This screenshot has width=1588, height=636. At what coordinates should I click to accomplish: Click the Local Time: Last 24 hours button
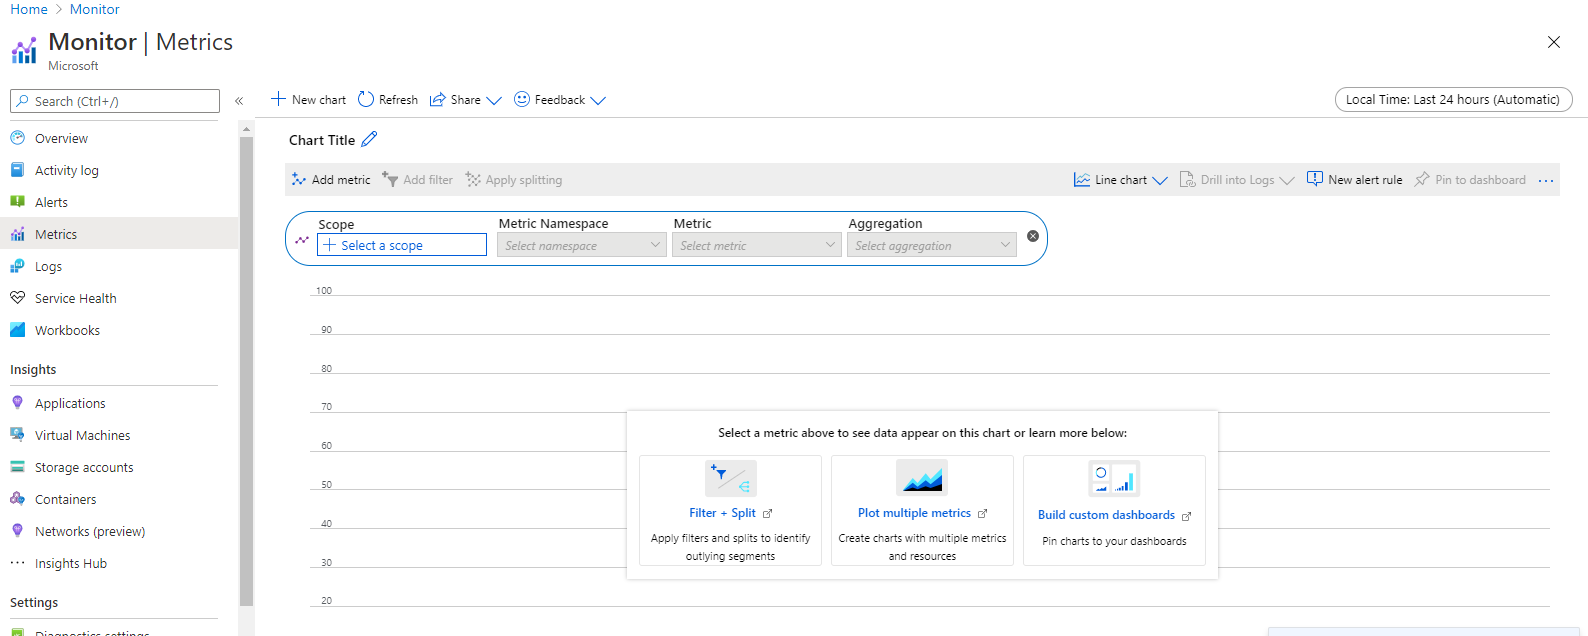coord(1453,99)
